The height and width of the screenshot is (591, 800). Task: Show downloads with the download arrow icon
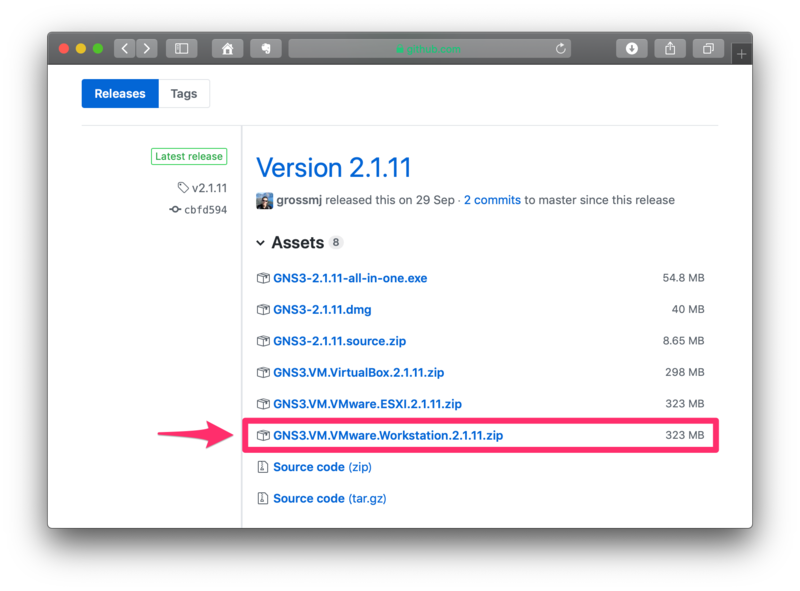point(632,48)
